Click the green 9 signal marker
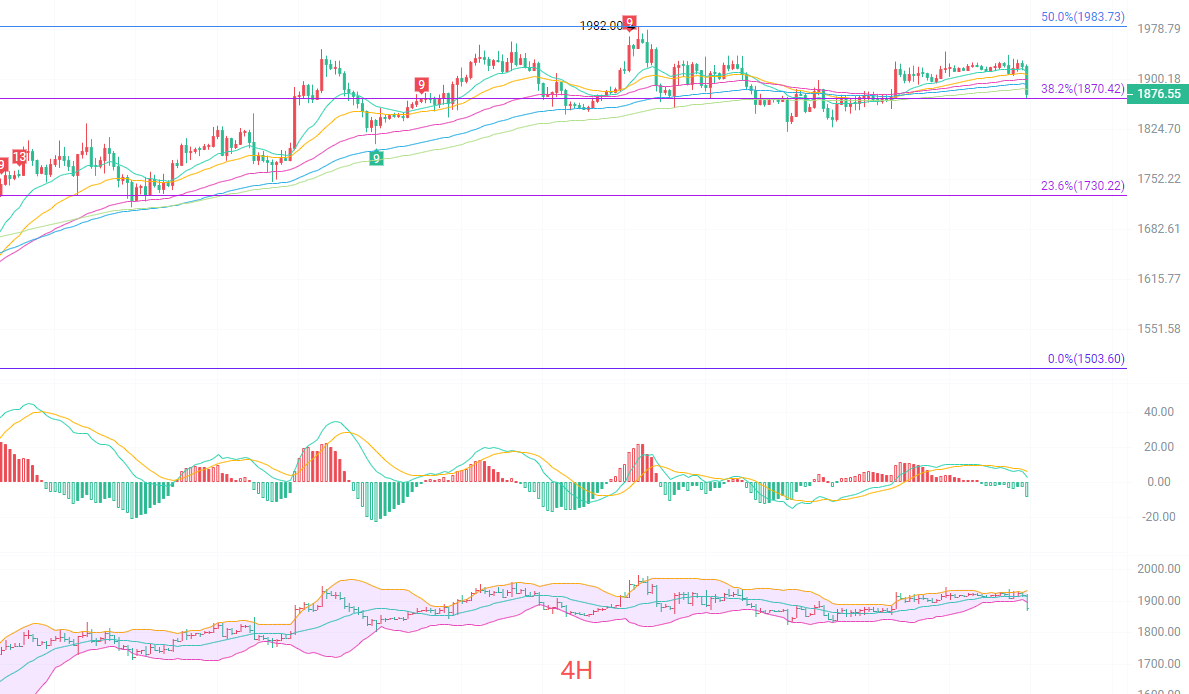Image resolution: width=1189 pixels, height=694 pixels. pos(376,158)
